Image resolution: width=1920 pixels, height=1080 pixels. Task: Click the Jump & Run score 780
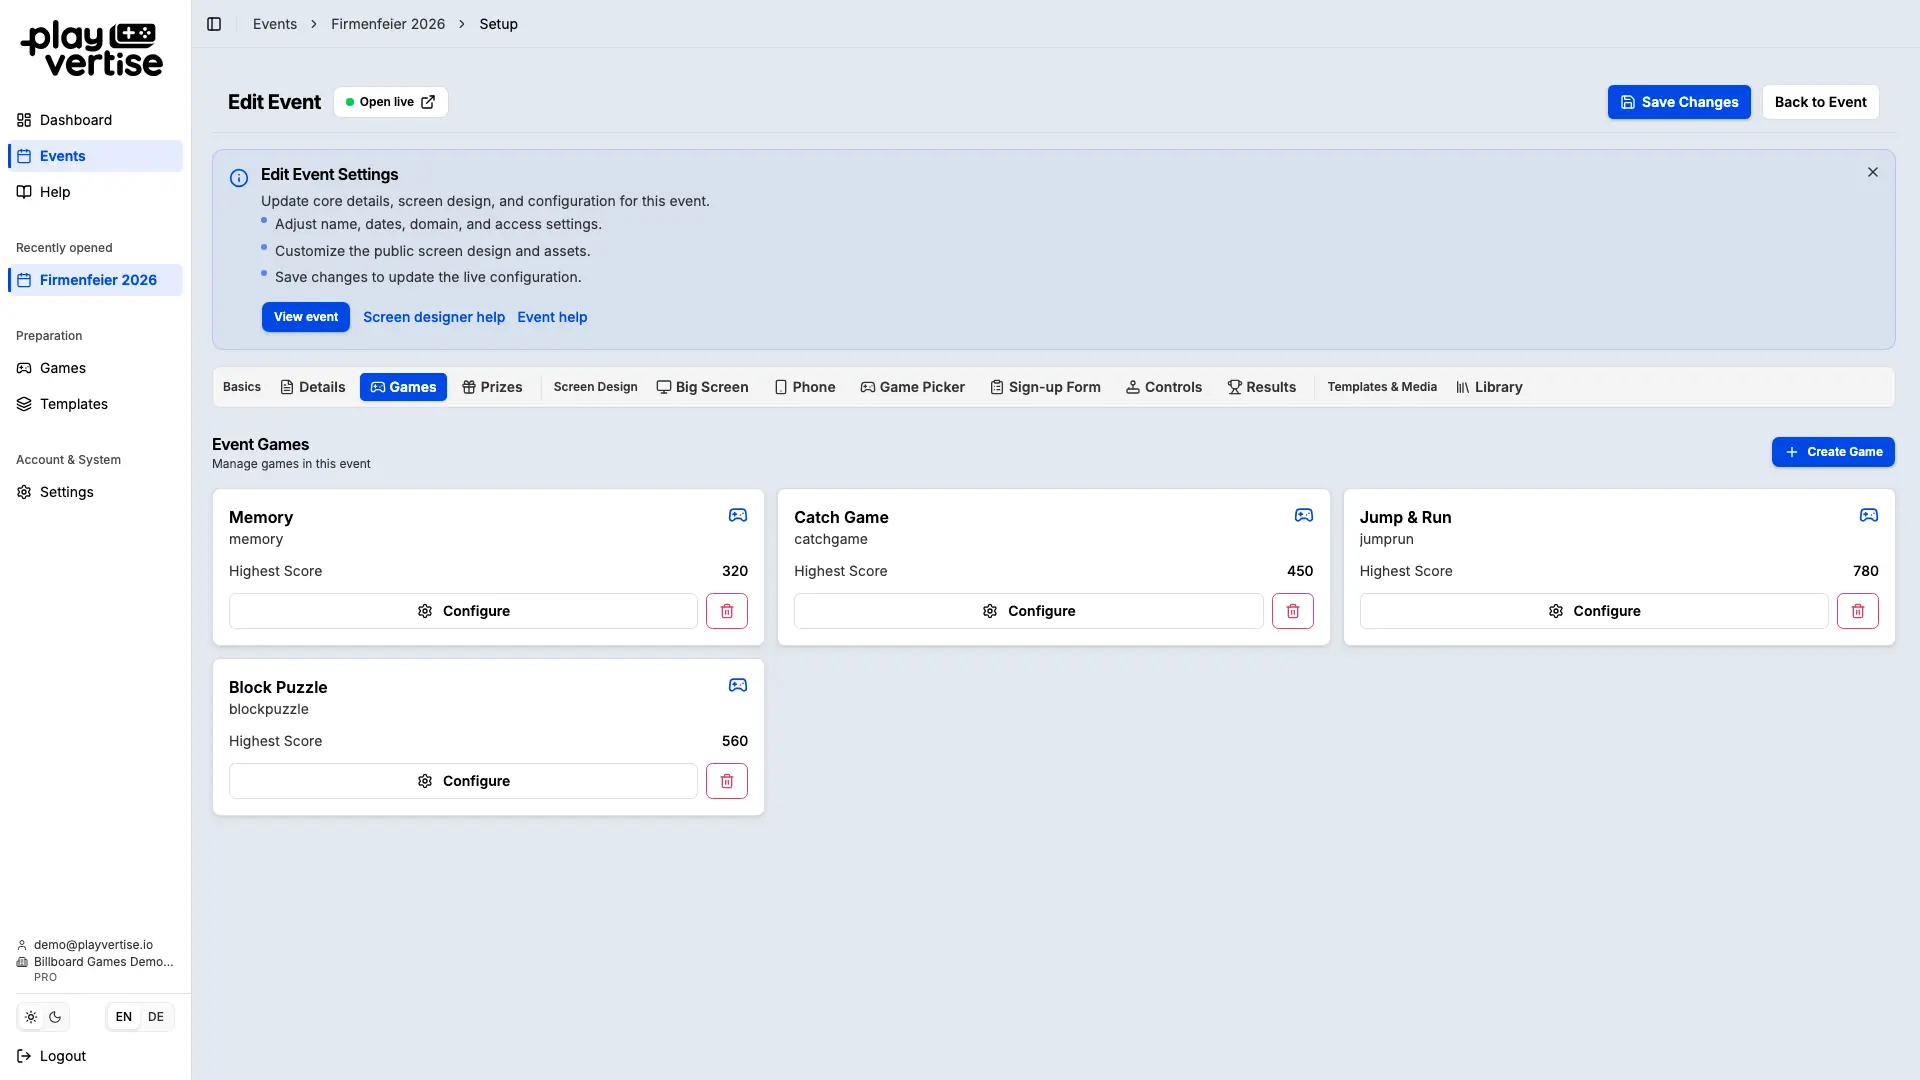point(1866,571)
